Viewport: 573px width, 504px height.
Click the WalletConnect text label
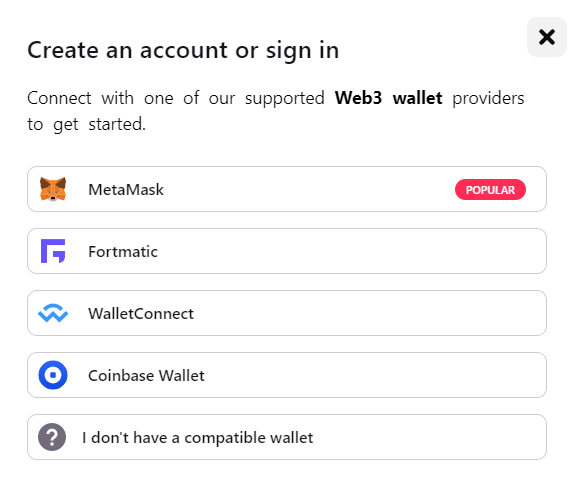[141, 314]
